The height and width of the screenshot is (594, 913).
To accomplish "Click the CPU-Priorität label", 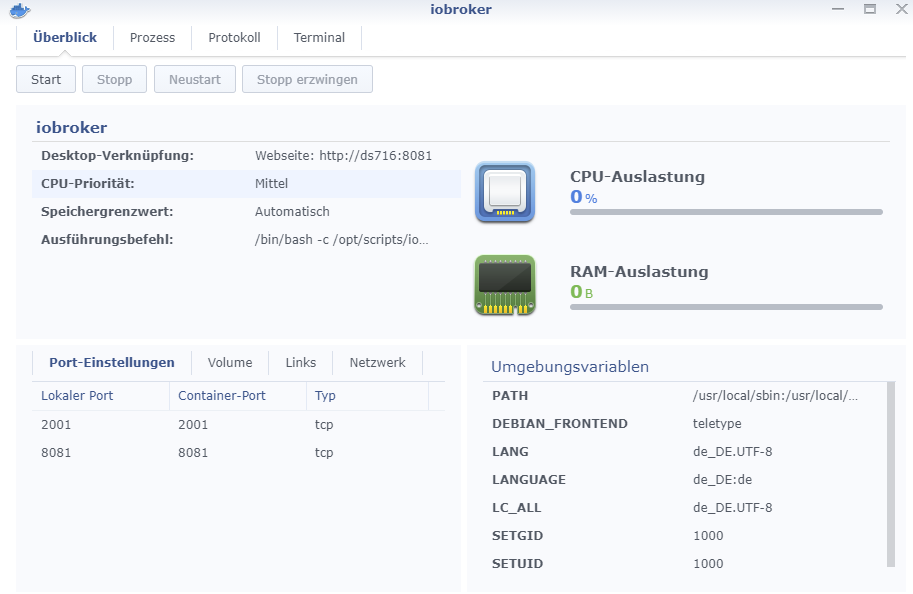I will [x=87, y=184].
